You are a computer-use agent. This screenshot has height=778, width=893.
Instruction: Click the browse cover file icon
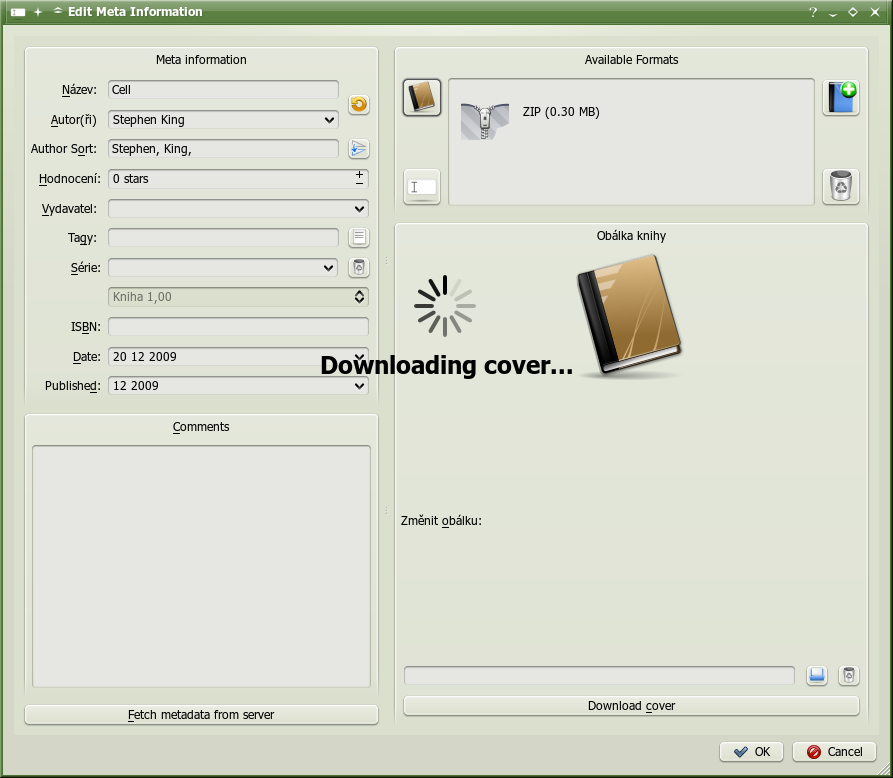[817, 676]
